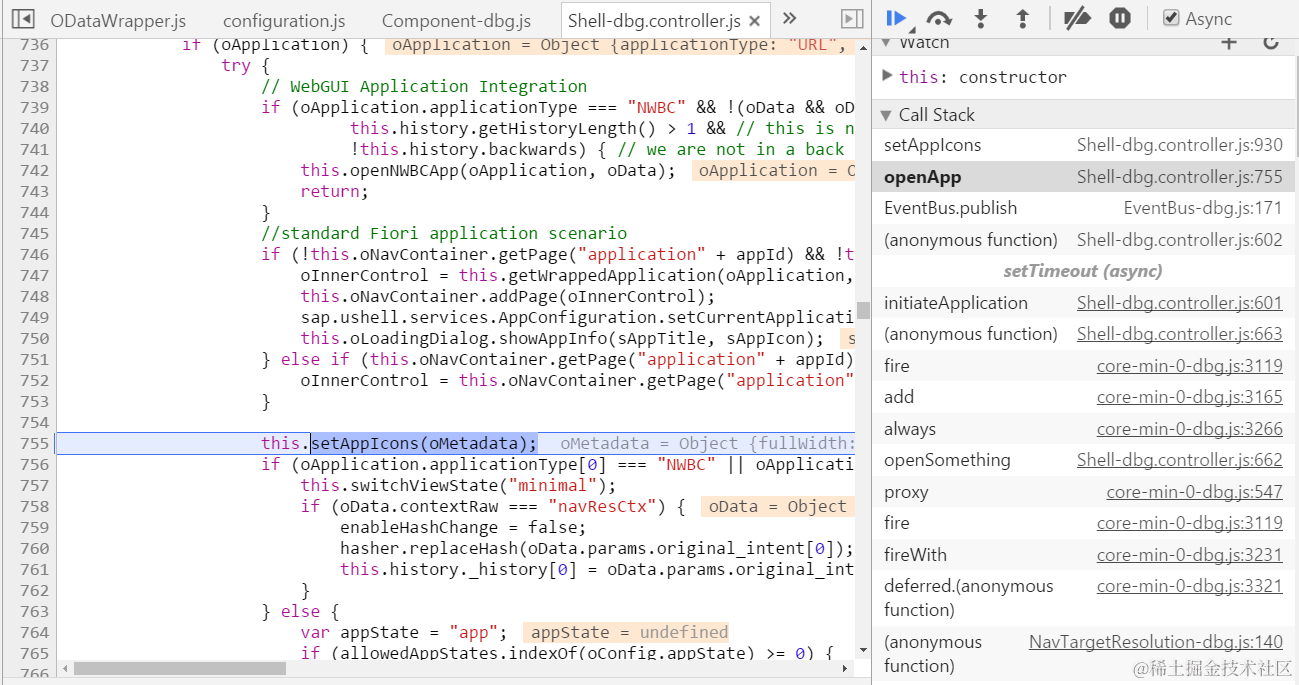The height and width of the screenshot is (685, 1299).
Task: Open core-min-0-dbg.js:3231 link
Action: (x=1189, y=555)
